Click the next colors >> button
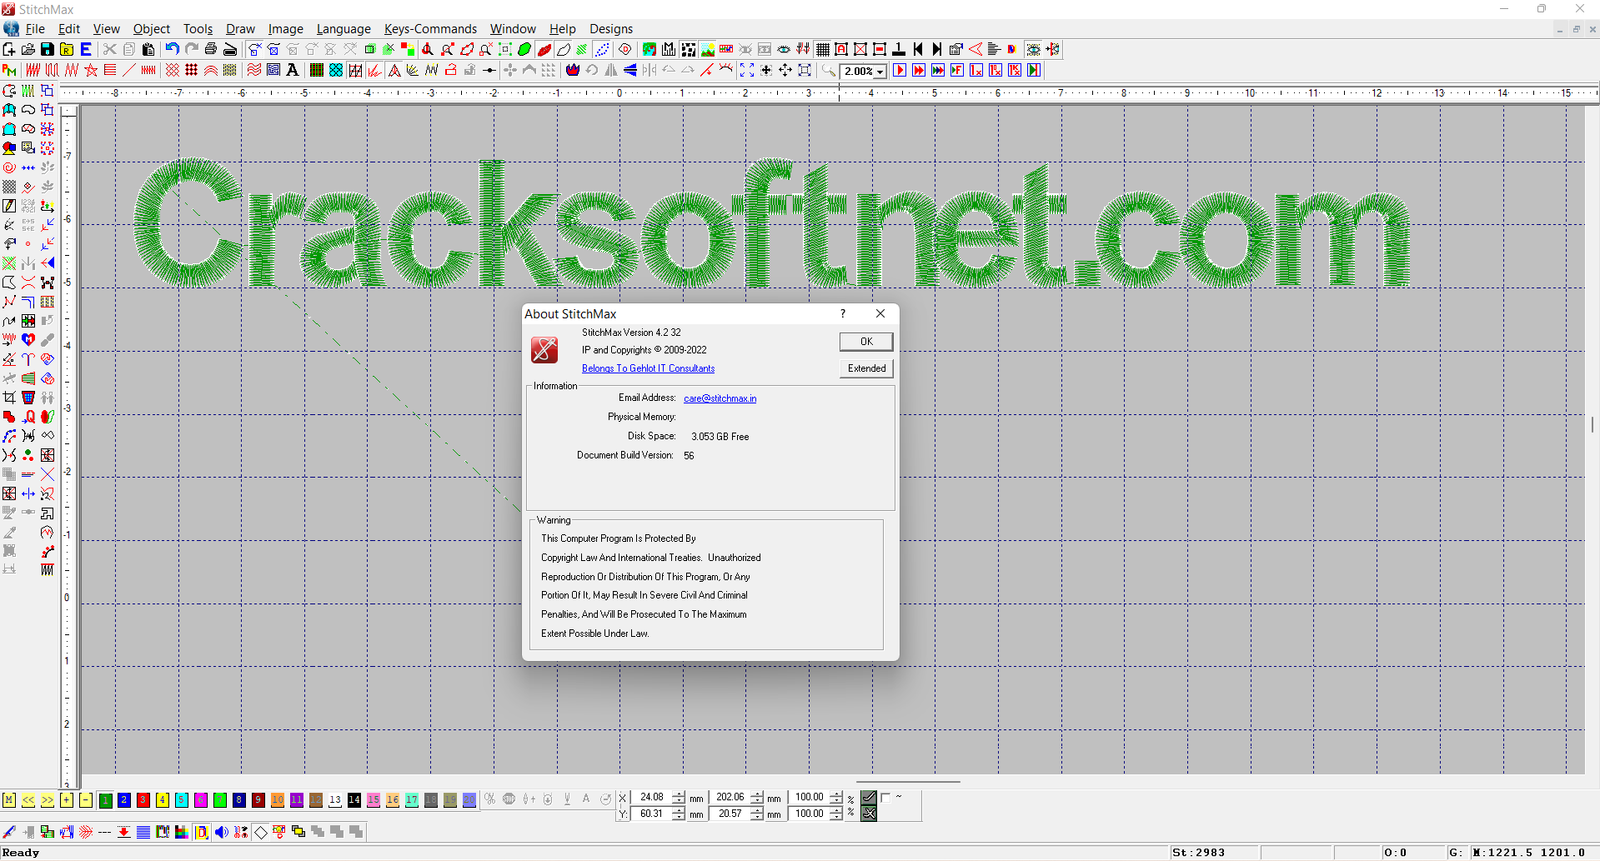Image resolution: width=1600 pixels, height=861 pixels. coord(47,800)
